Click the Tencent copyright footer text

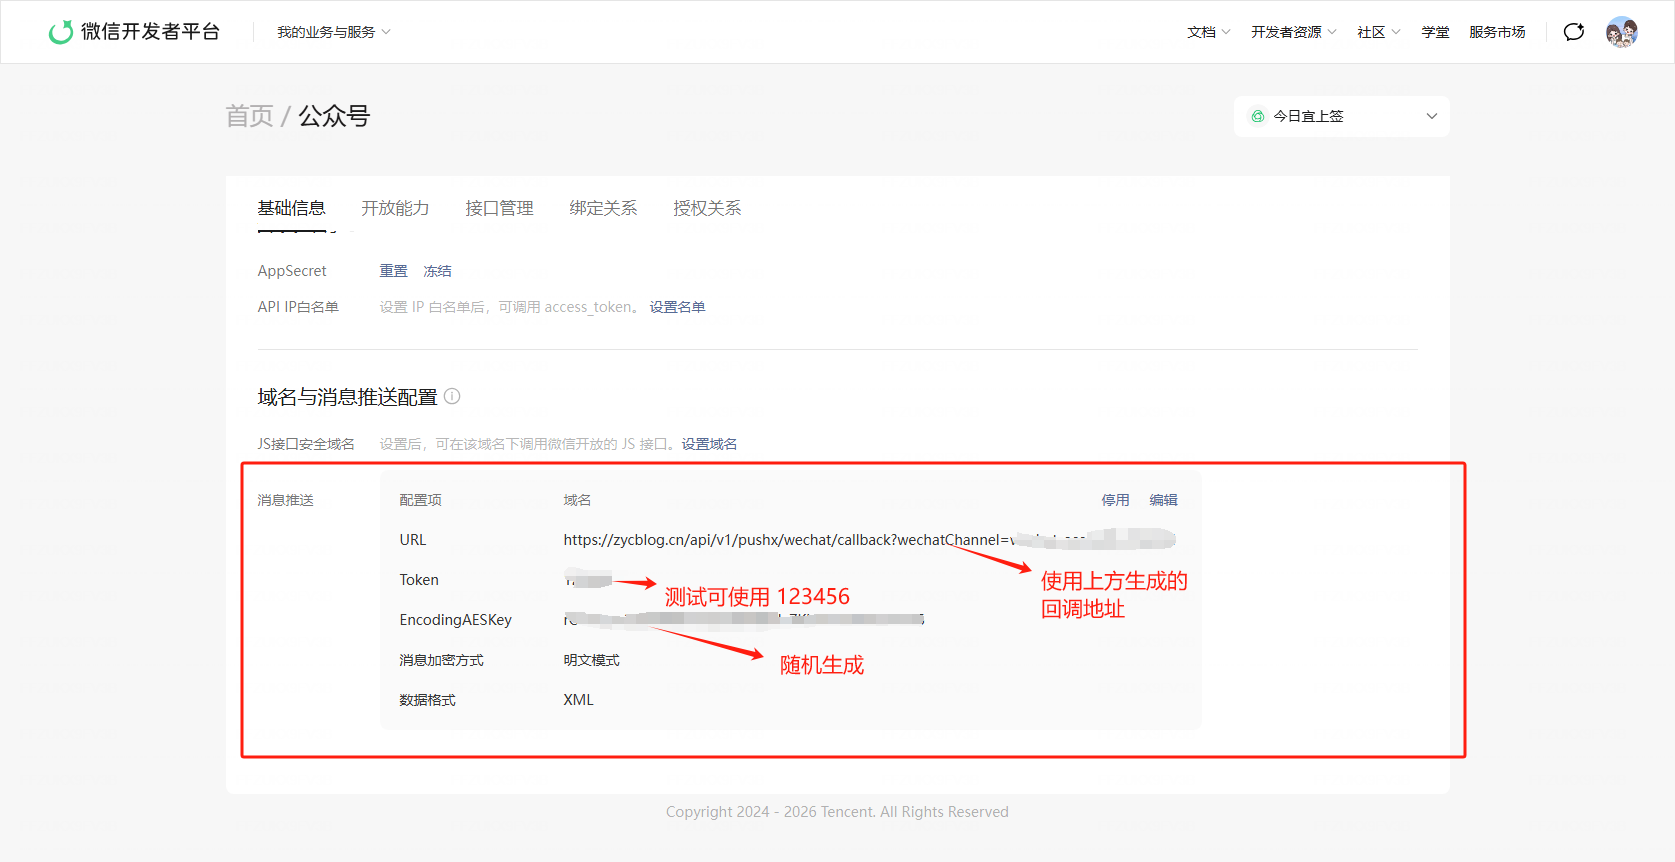pyautogui.click(x=837, y=812)
